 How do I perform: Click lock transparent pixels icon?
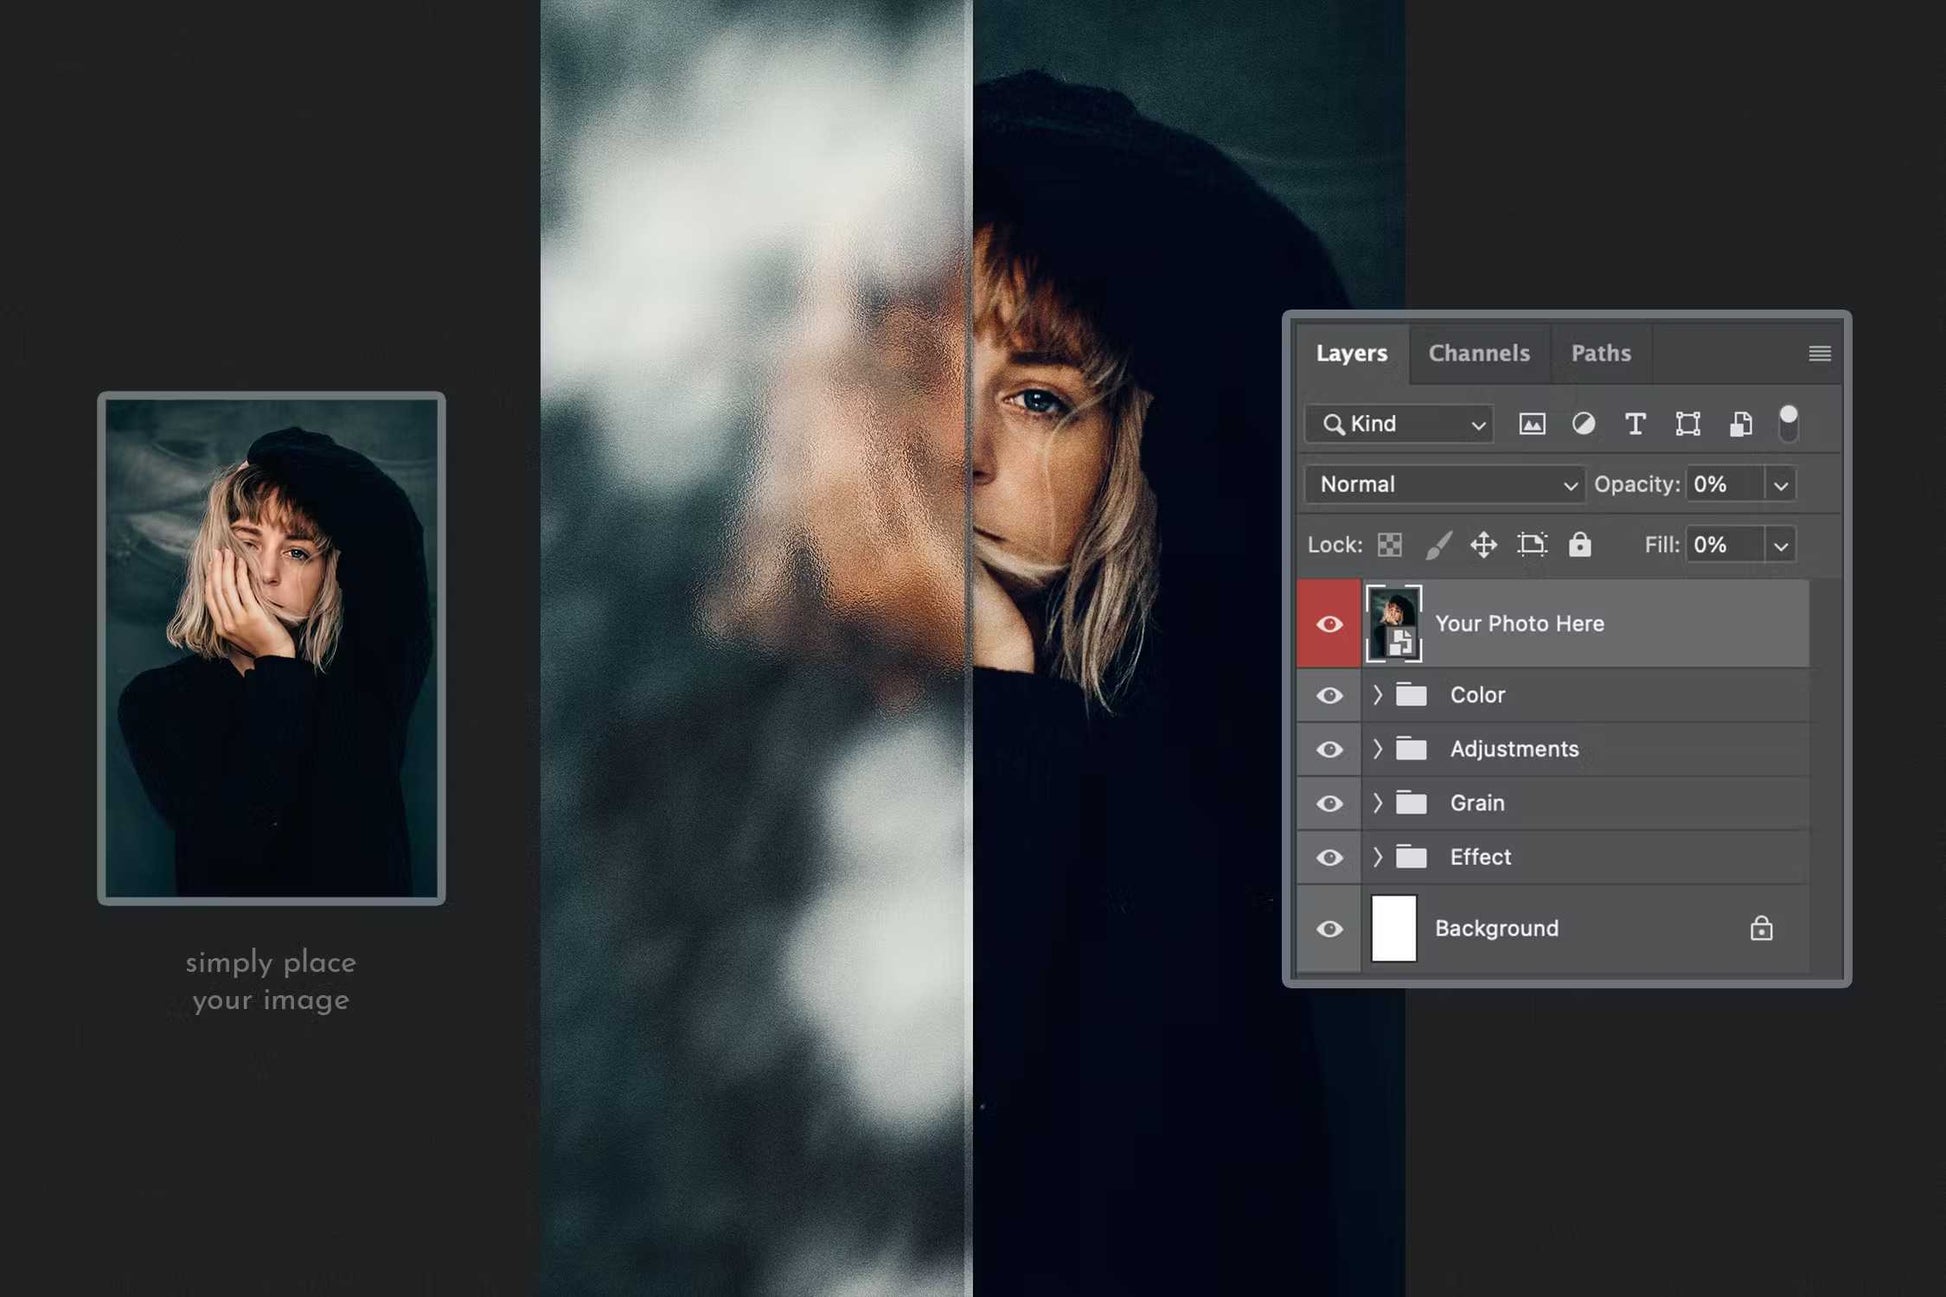tap(1389, 545)
